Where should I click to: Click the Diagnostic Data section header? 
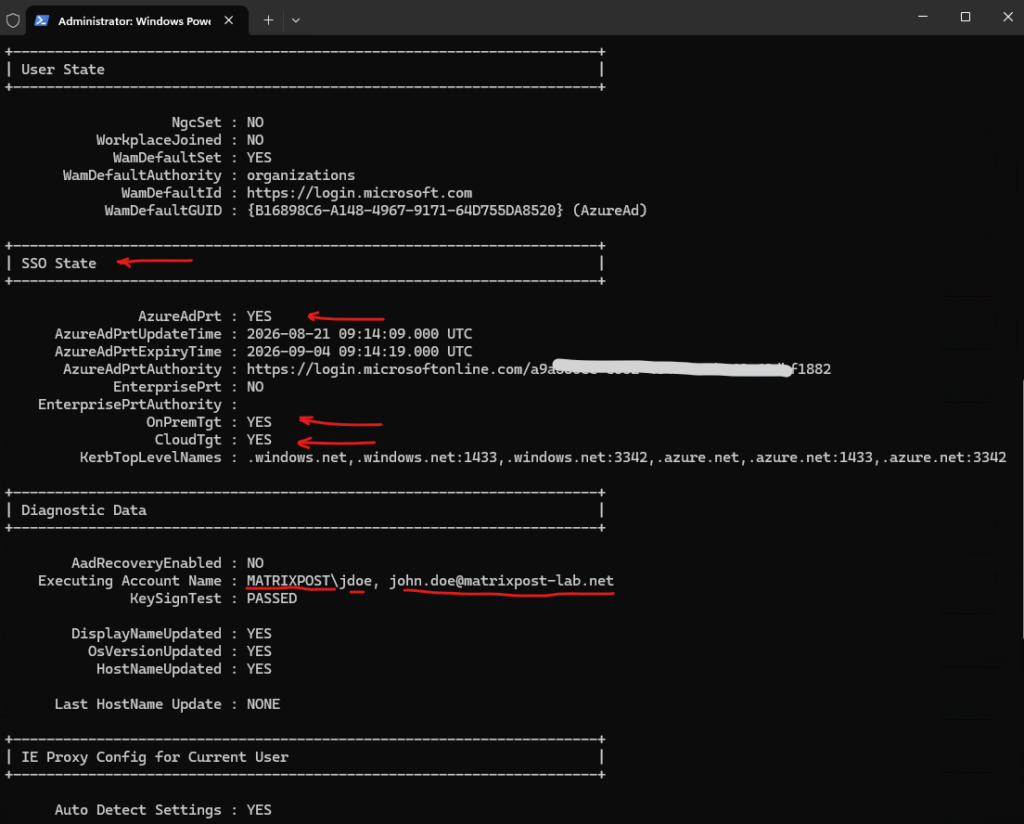coord(84,511)
